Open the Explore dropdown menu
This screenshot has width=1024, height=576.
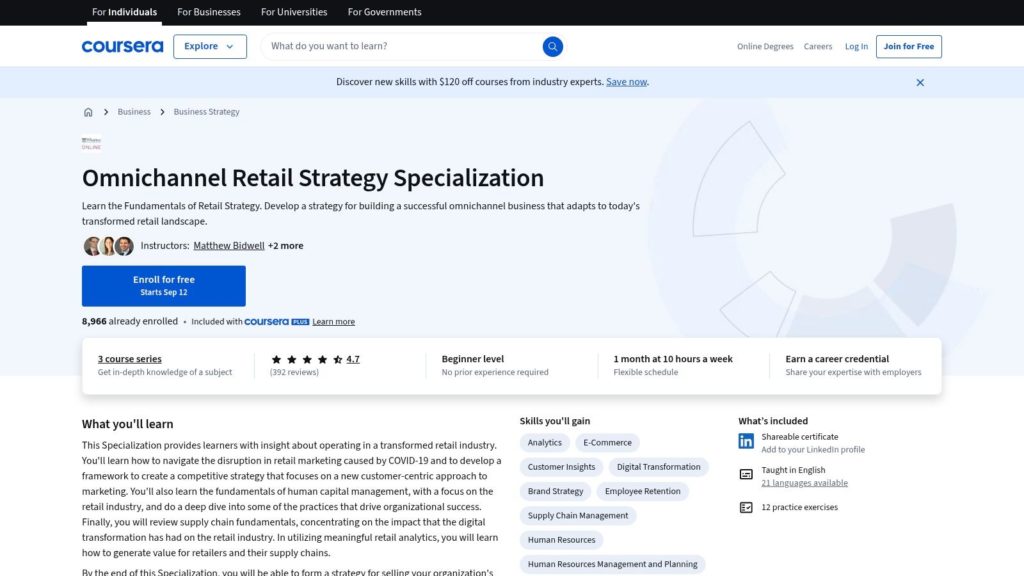(x=209, y=47)
